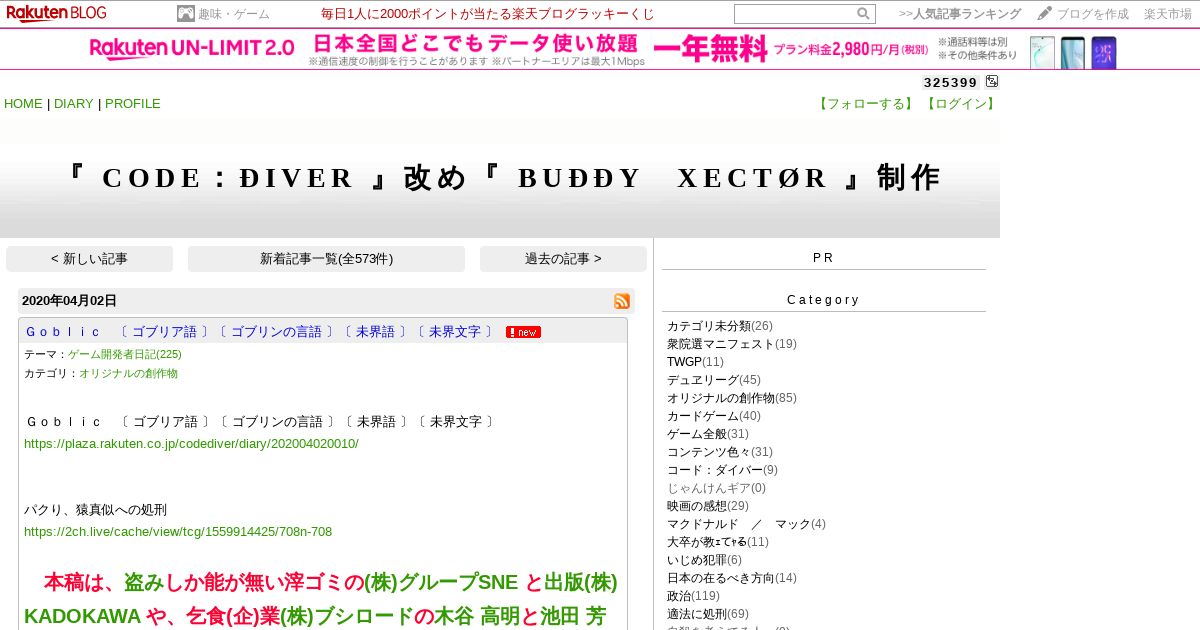Open category link オリジナルの創作物 under post

128,373
